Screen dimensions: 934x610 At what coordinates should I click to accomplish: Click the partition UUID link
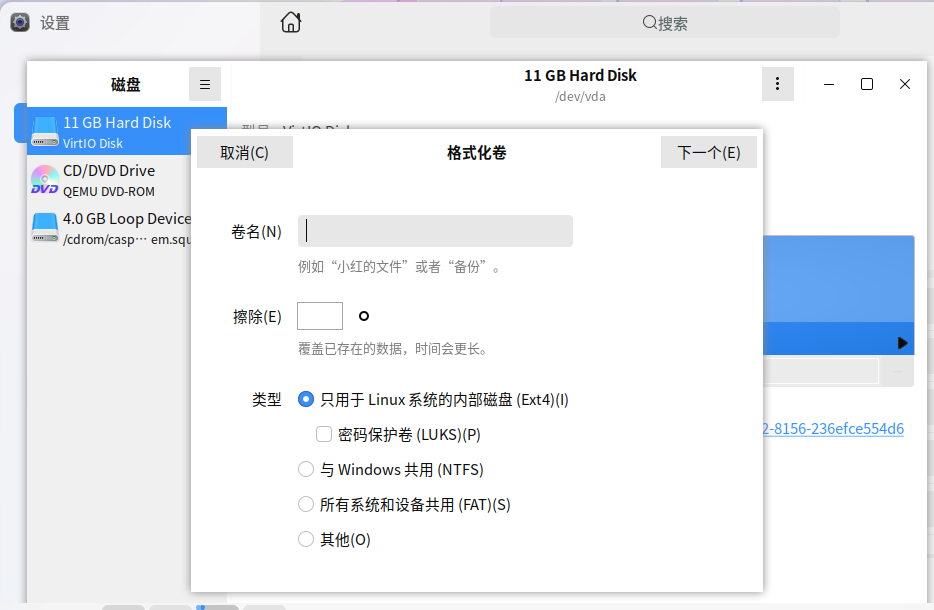point(834,429)
